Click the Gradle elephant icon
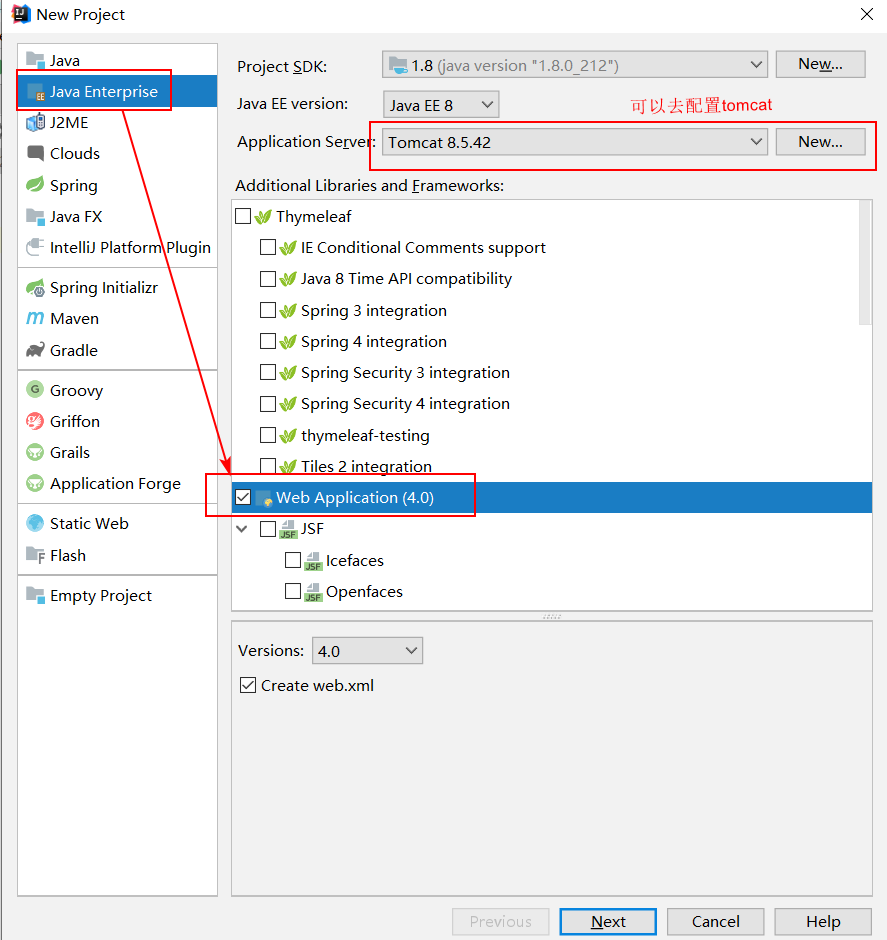 click(35, 350)
